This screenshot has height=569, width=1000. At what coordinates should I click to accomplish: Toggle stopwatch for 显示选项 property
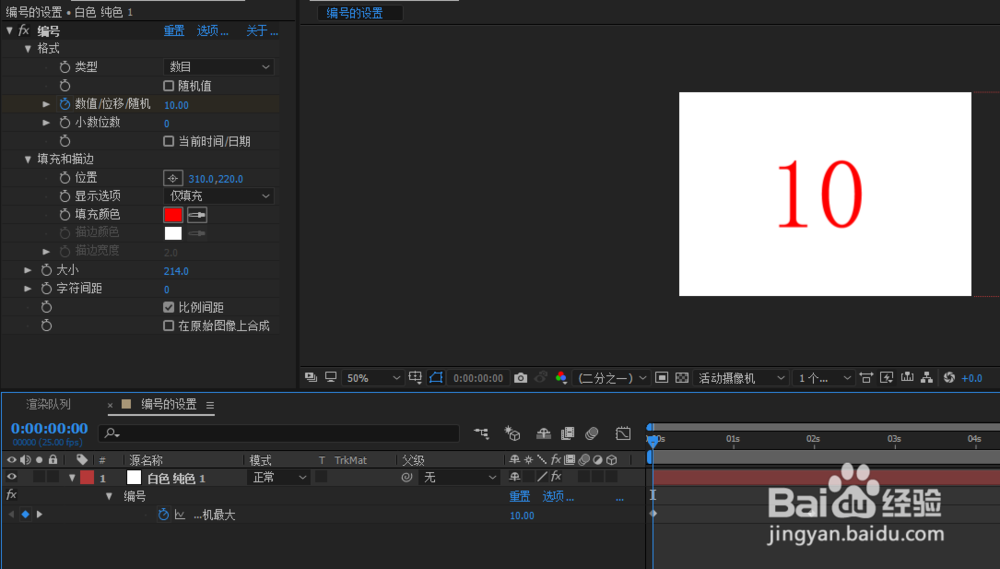[x=64, y=196]
